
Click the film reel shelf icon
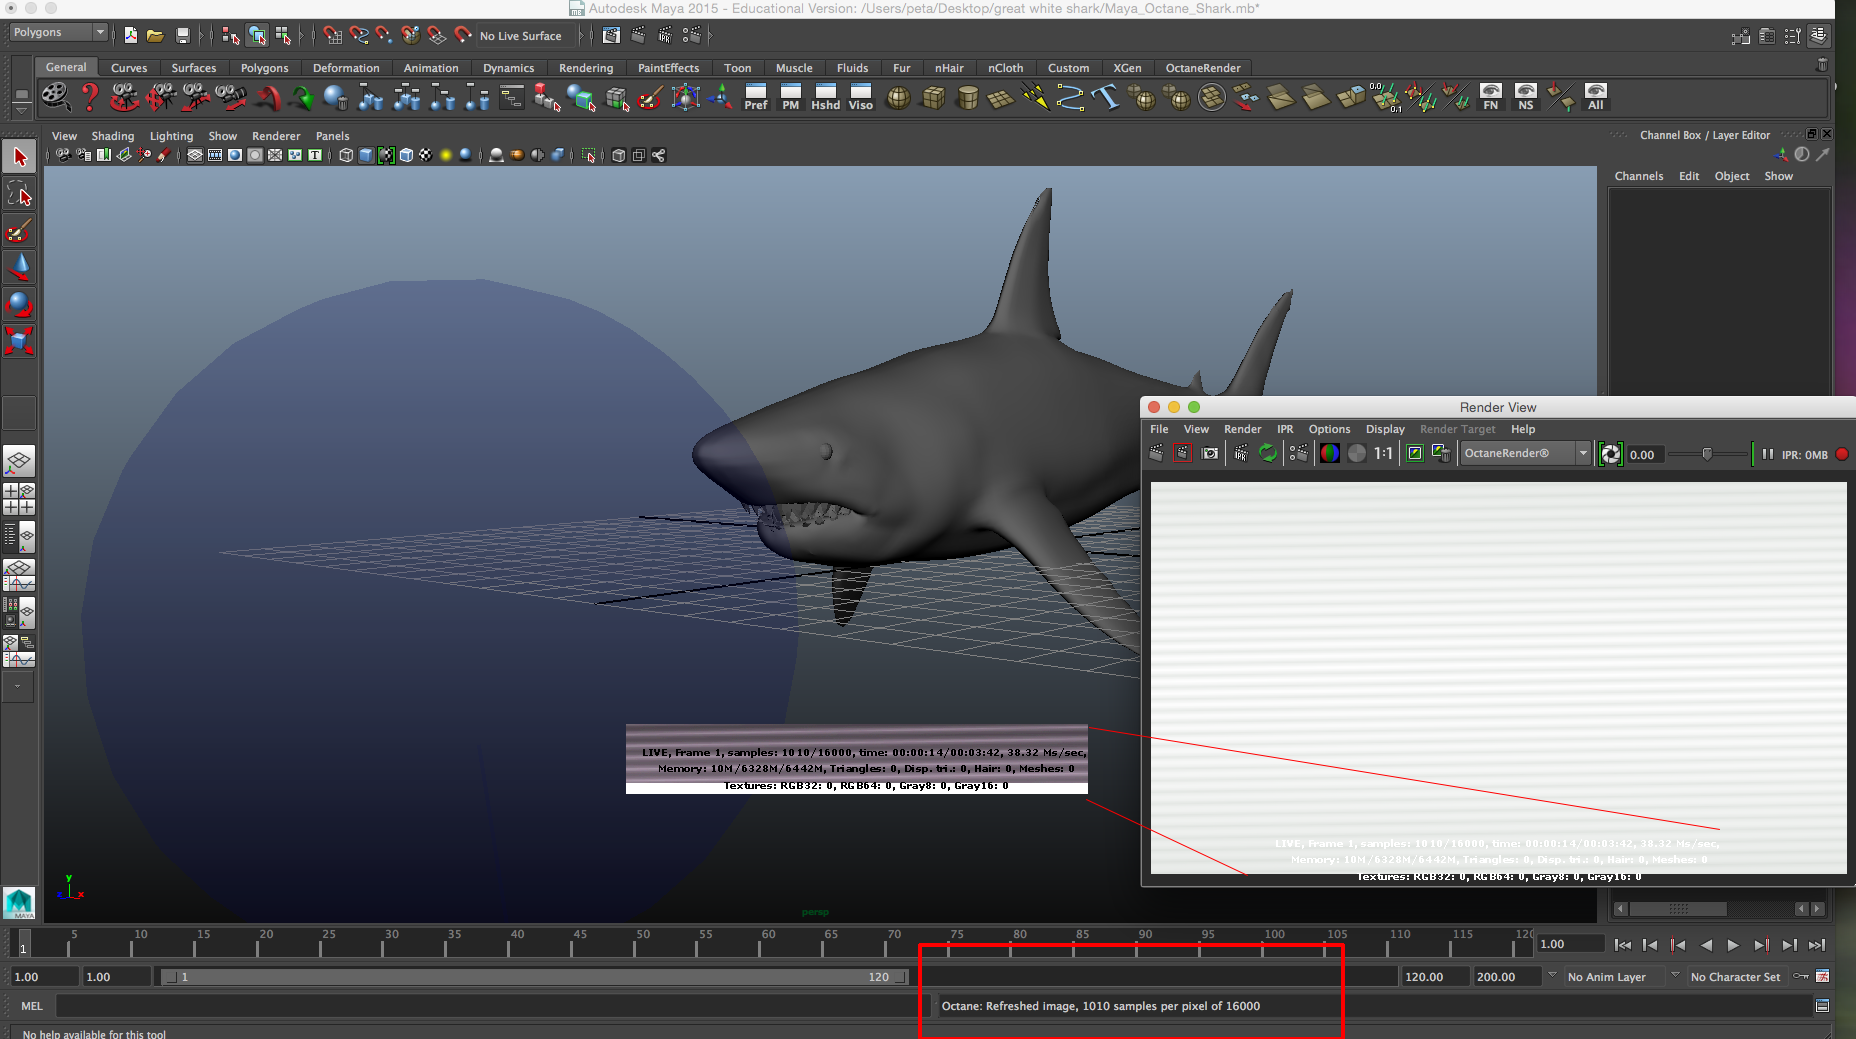tap(56, 97)
